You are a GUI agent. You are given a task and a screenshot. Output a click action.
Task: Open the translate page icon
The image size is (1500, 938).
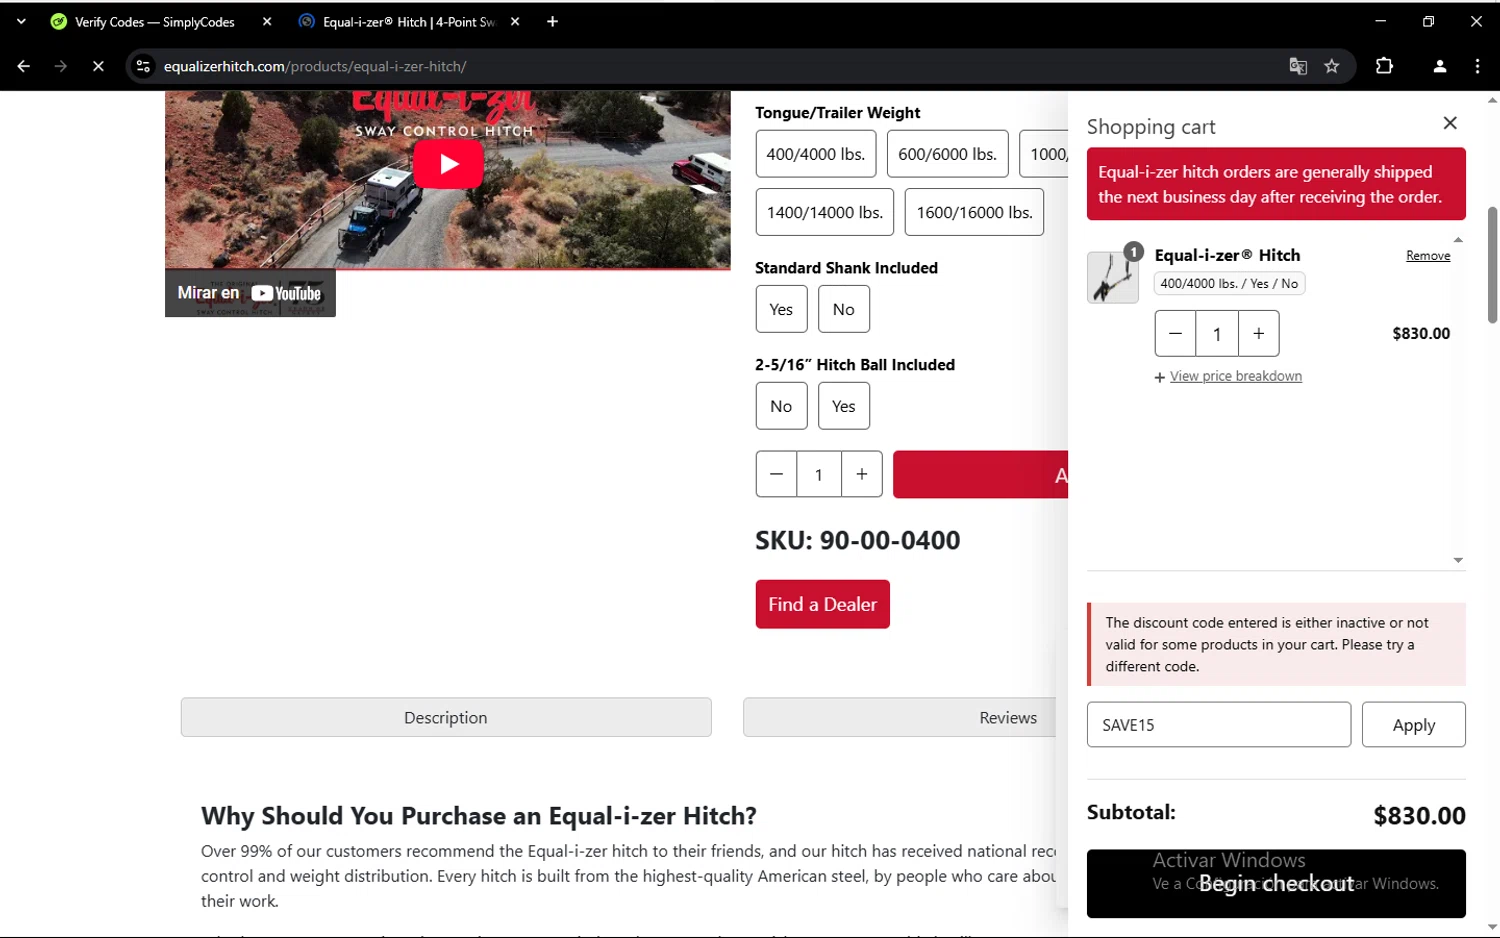[x=1298, y=66]
